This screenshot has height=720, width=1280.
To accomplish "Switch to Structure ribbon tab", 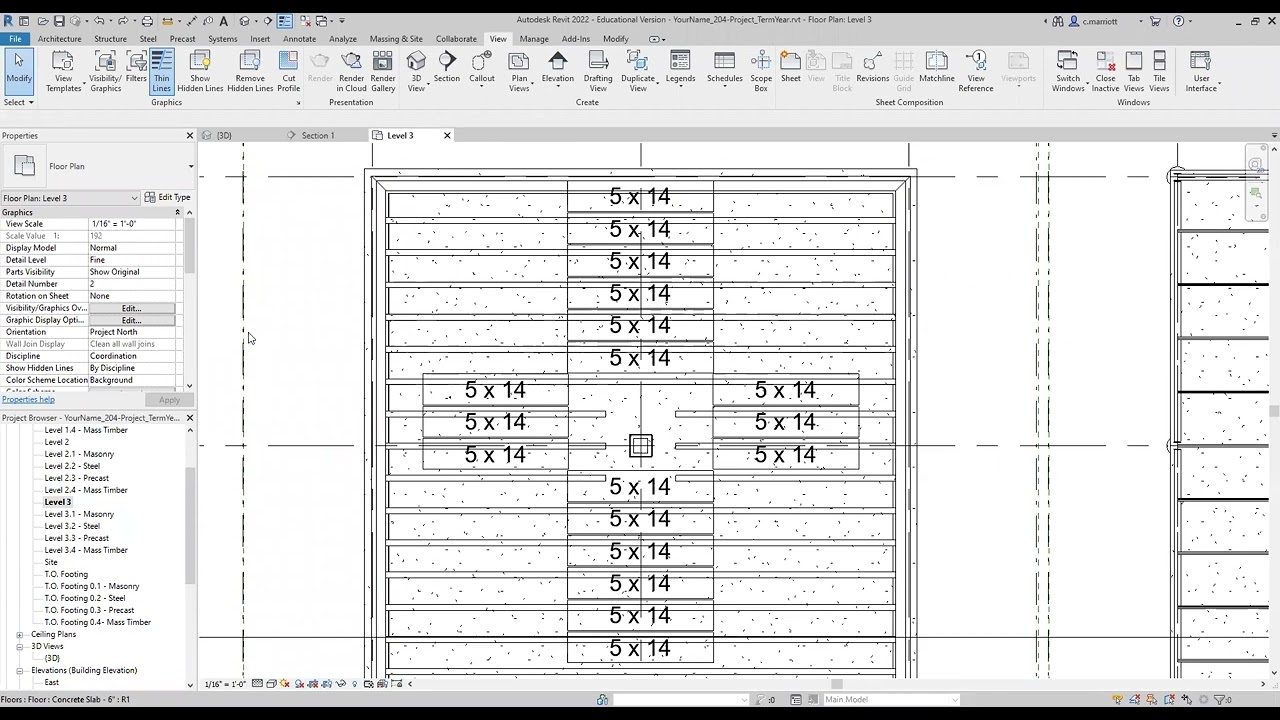I will pos(110,39).
